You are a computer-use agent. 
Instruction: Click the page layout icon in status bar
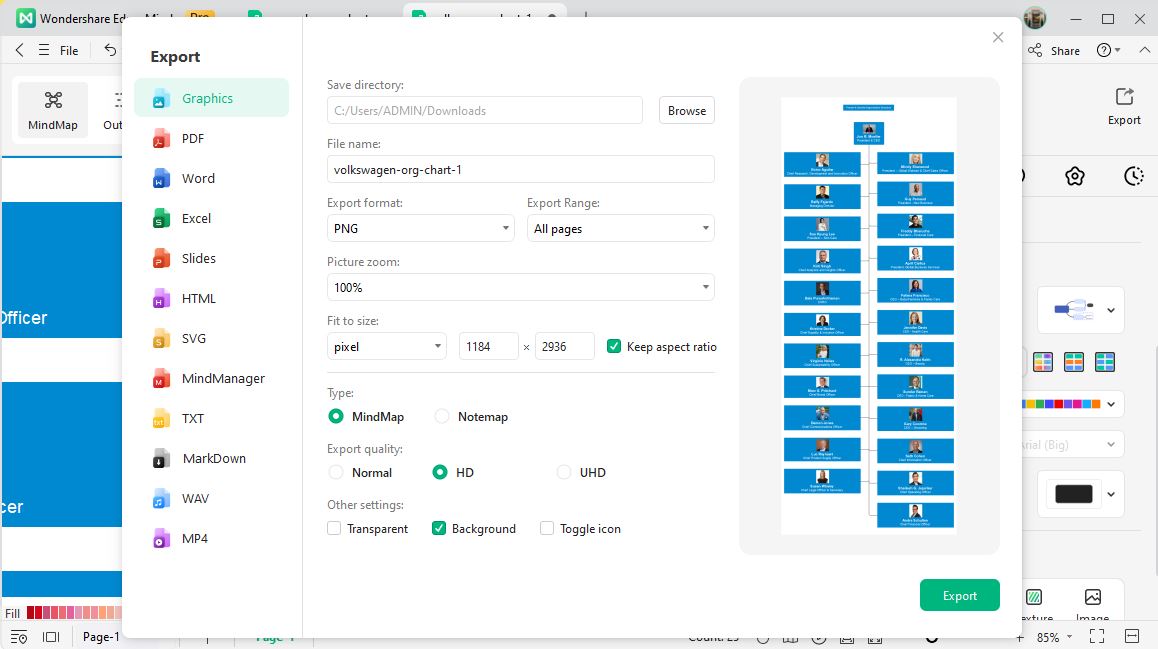coord(51,636)
